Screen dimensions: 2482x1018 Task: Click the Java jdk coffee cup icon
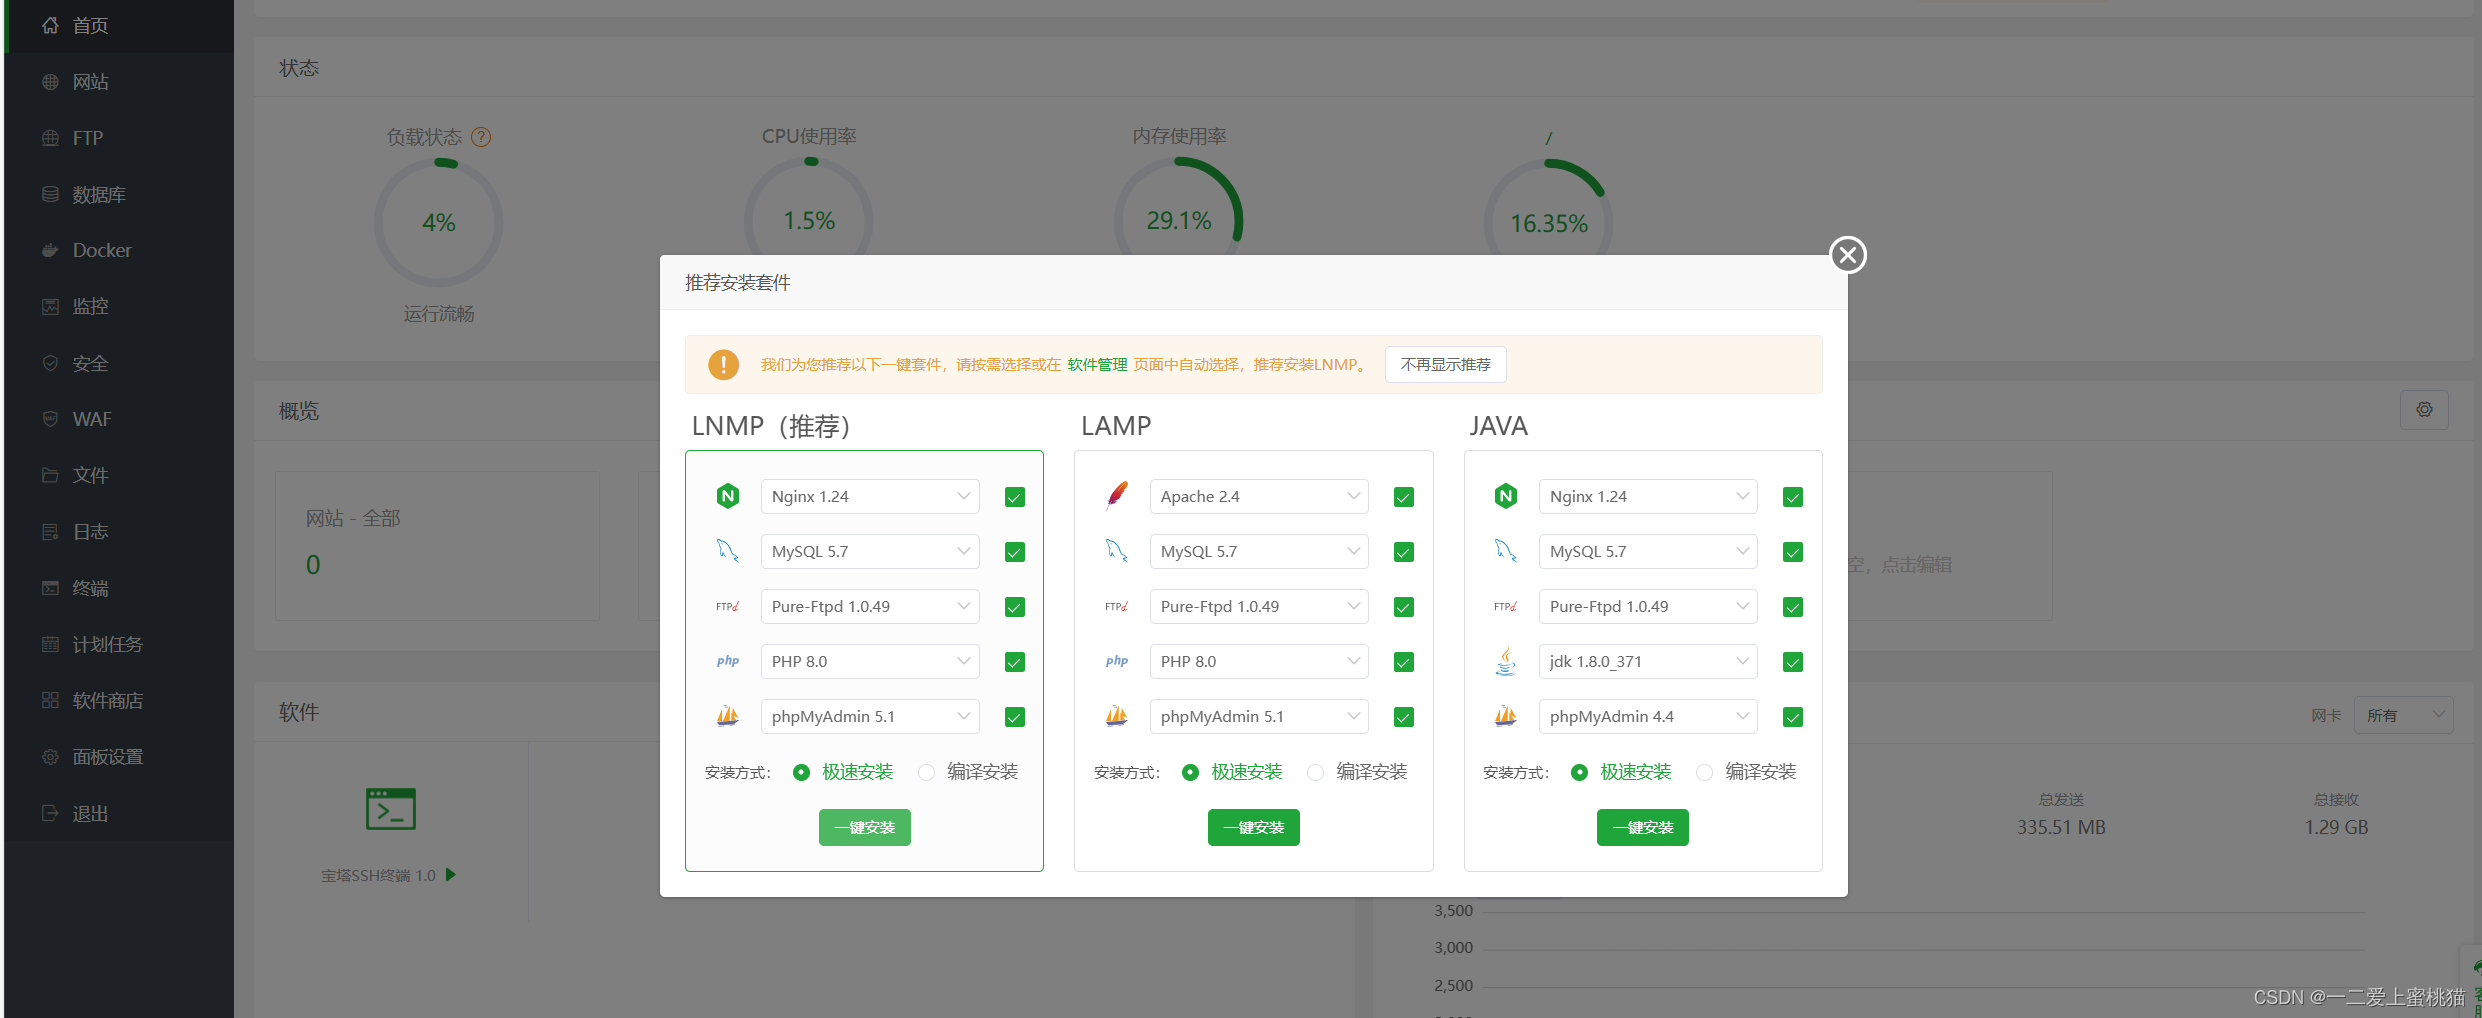(1506, 661)
